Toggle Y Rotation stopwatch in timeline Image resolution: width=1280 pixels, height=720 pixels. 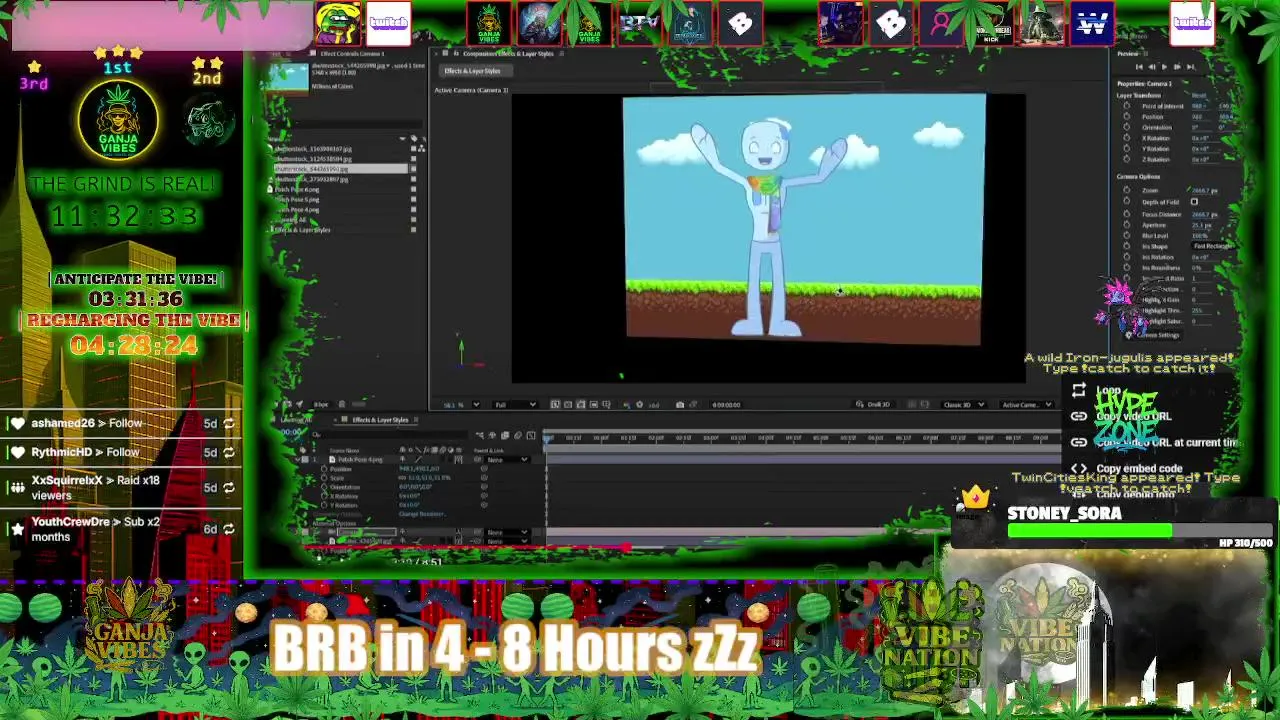pos(324,505)
